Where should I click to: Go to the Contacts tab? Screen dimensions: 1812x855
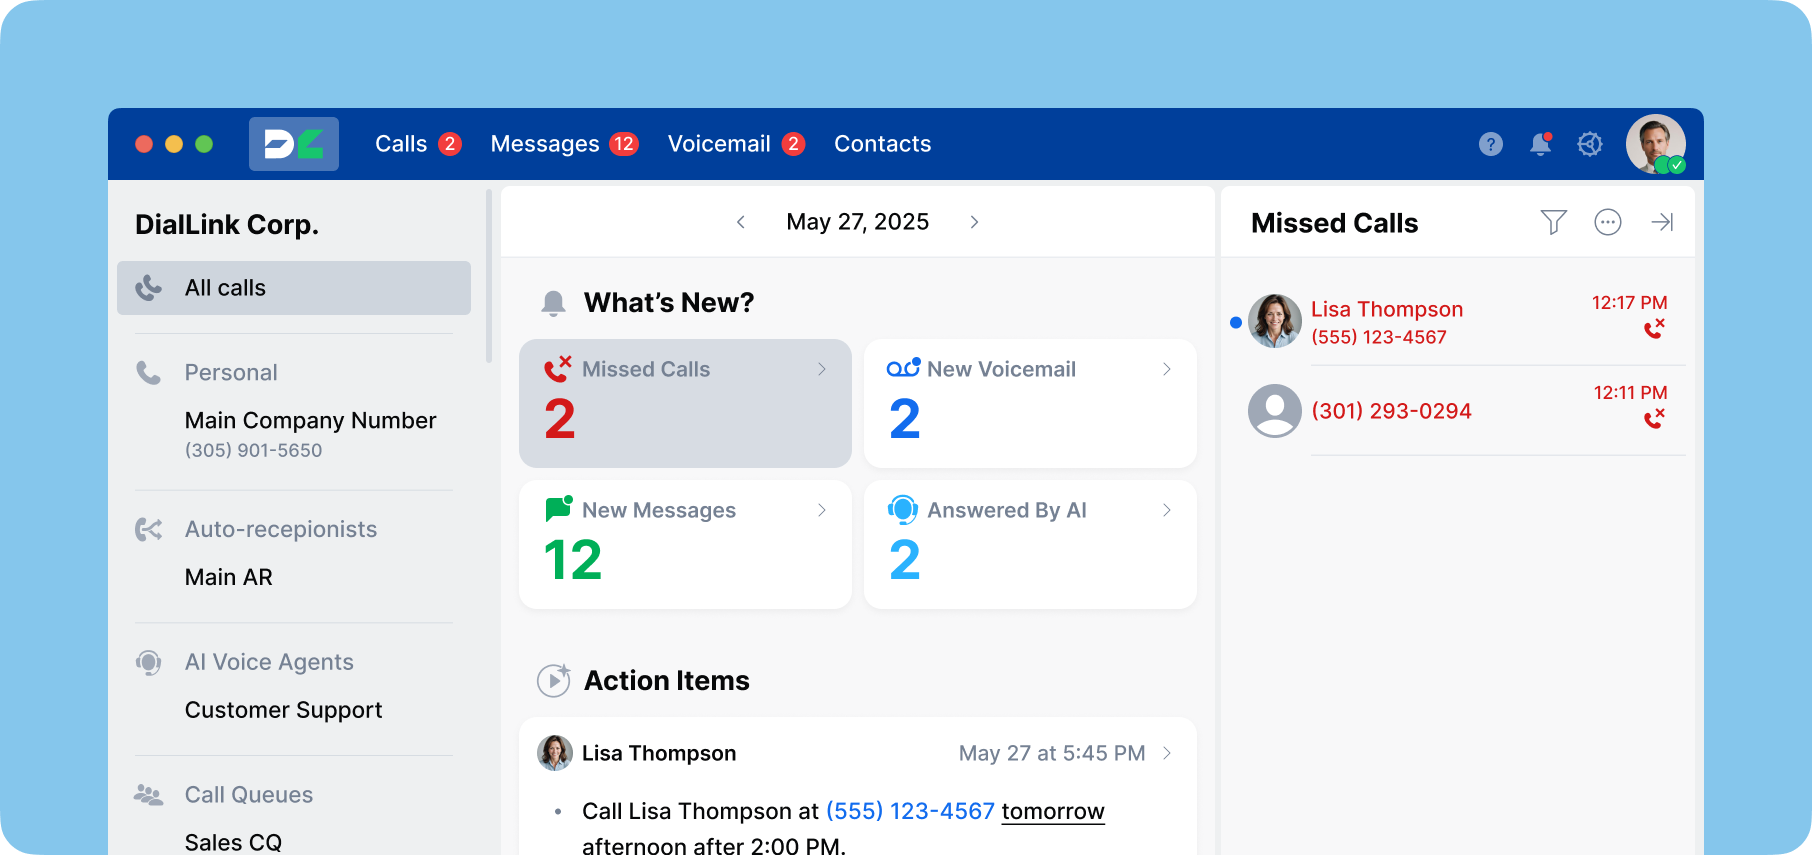coord(882,144)
